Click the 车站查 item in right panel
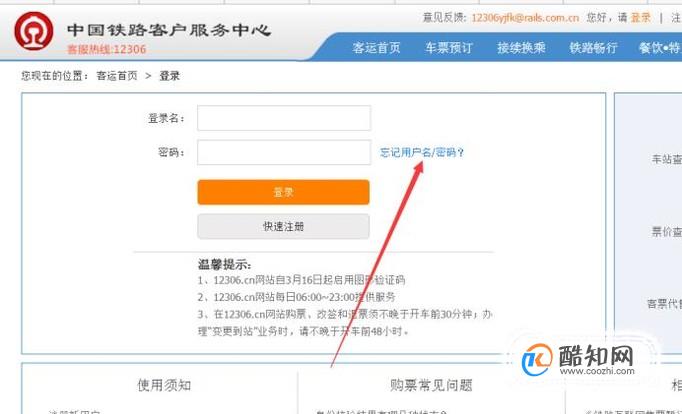 tap(666, 159)
